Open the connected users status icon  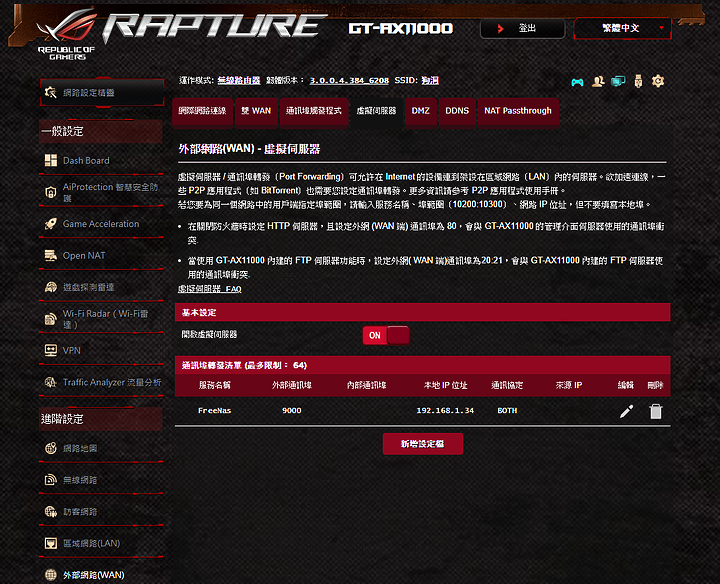(598, 82)
